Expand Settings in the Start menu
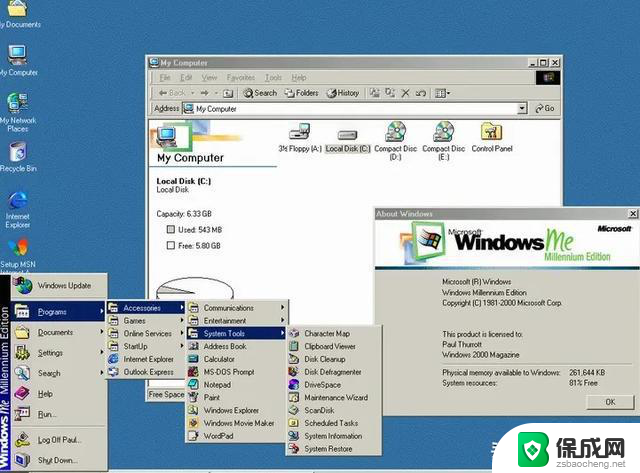This screenshot has height=473, width=640. (60, 353)
